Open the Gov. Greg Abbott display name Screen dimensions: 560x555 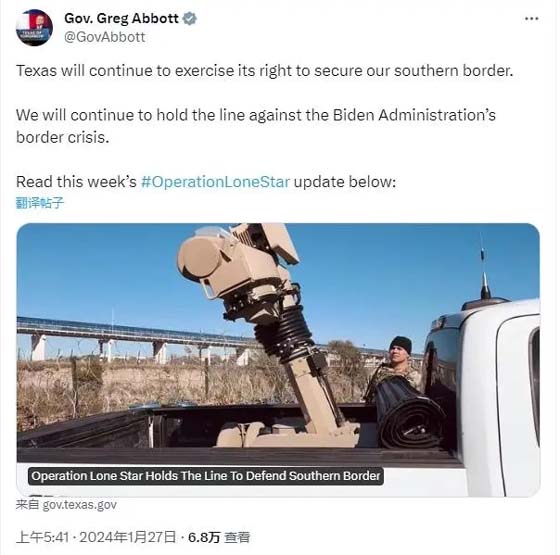point(121,18)
